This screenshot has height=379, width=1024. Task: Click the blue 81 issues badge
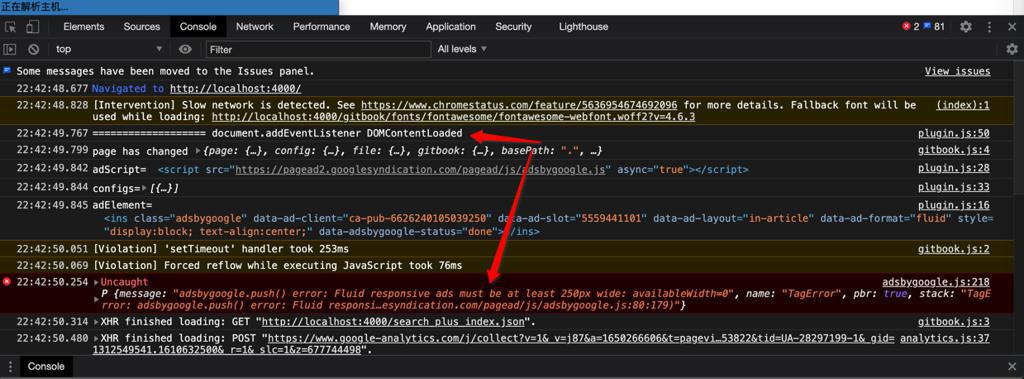[934, 27]
